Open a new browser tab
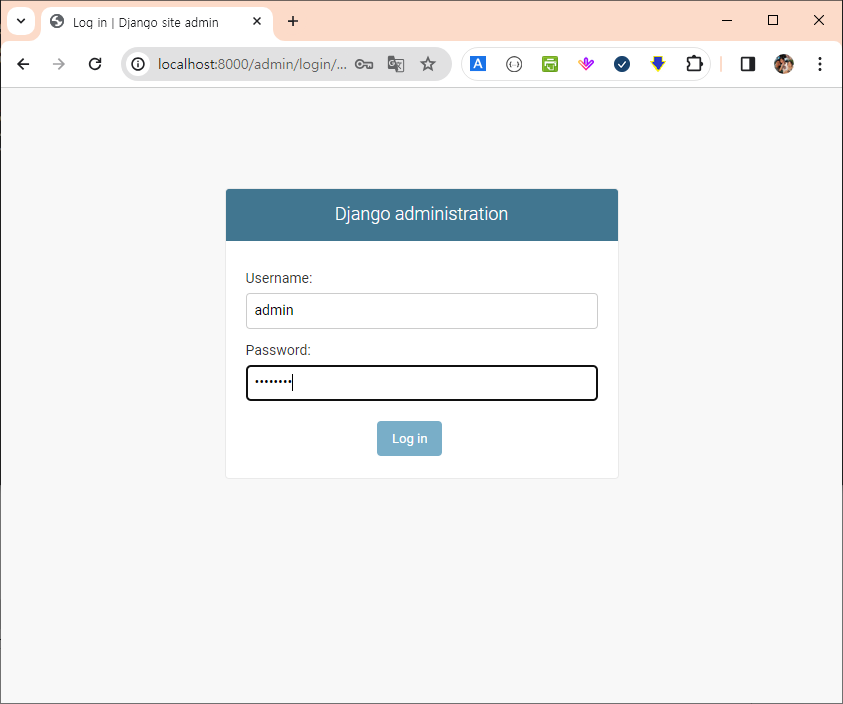This screenshot has width=843, height=704. click(x=292, y=22)
